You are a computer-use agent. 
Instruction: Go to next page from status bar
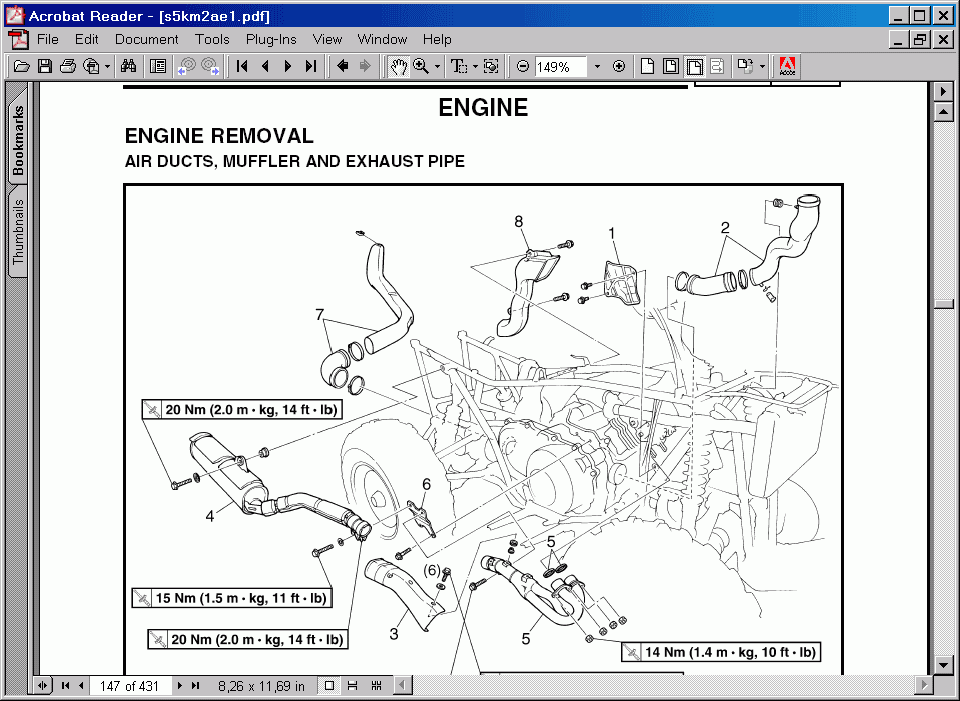point(179,686)
